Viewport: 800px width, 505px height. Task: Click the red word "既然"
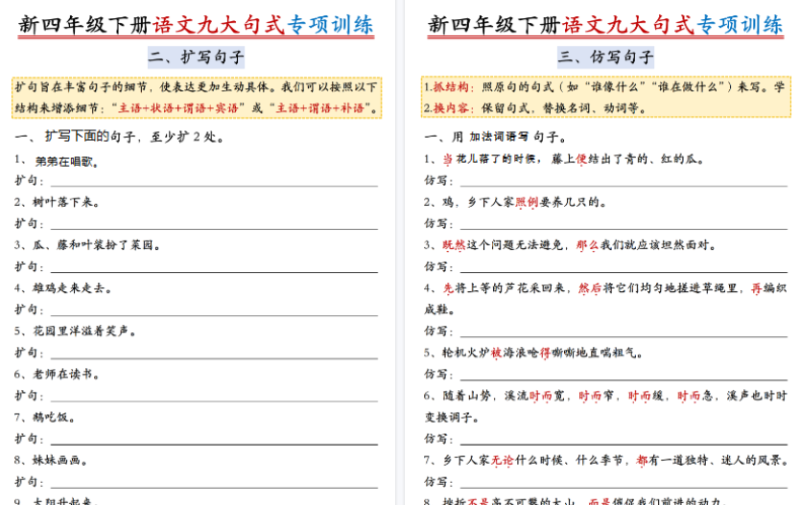click(x=454, y=245)
